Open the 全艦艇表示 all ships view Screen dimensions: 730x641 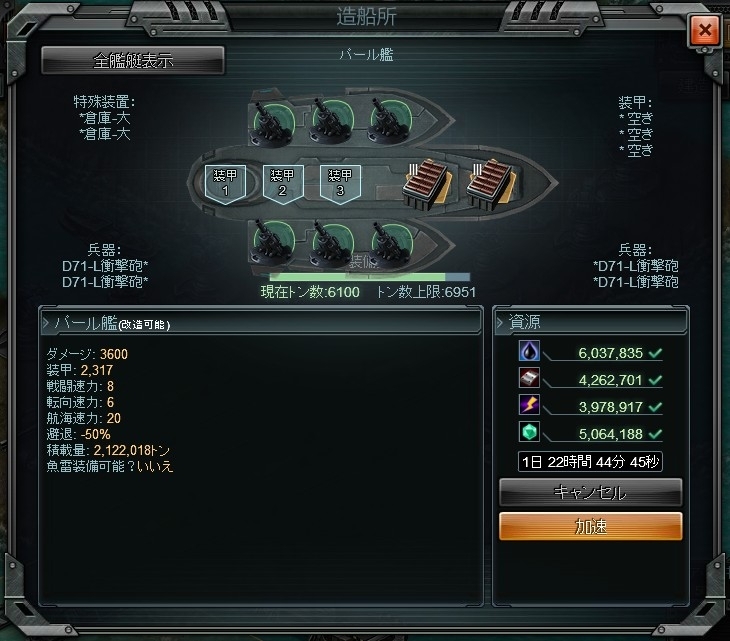point(133,61)
